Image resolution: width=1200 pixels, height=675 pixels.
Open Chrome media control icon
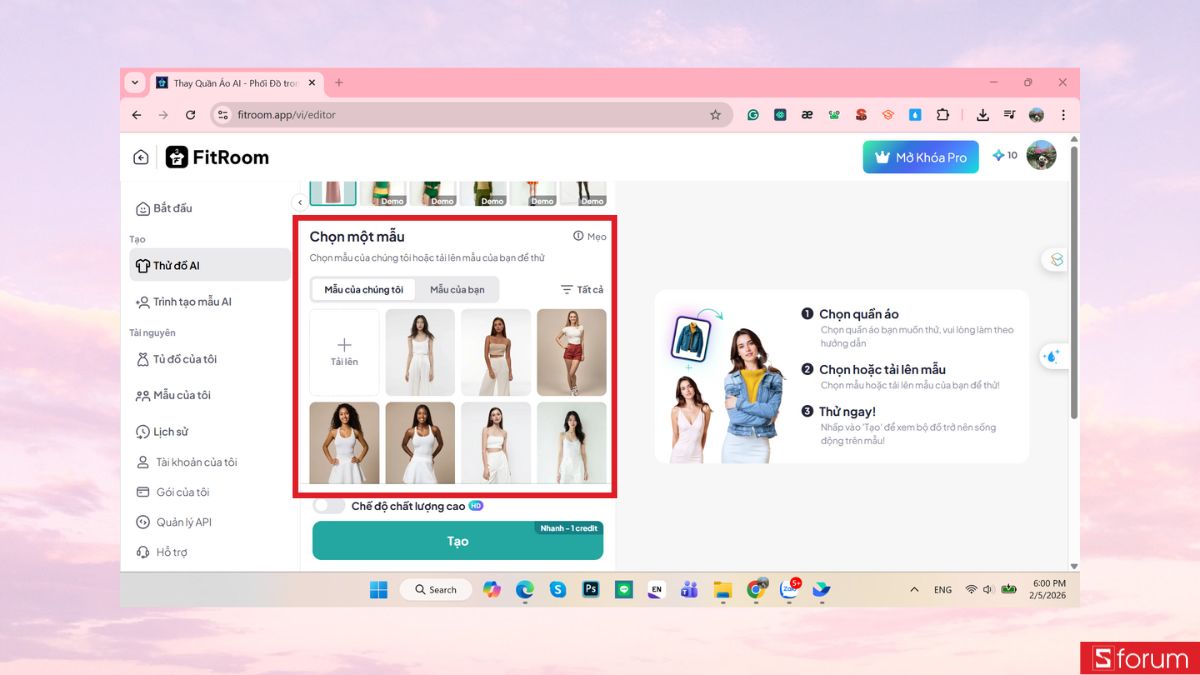pos(1009,115)
